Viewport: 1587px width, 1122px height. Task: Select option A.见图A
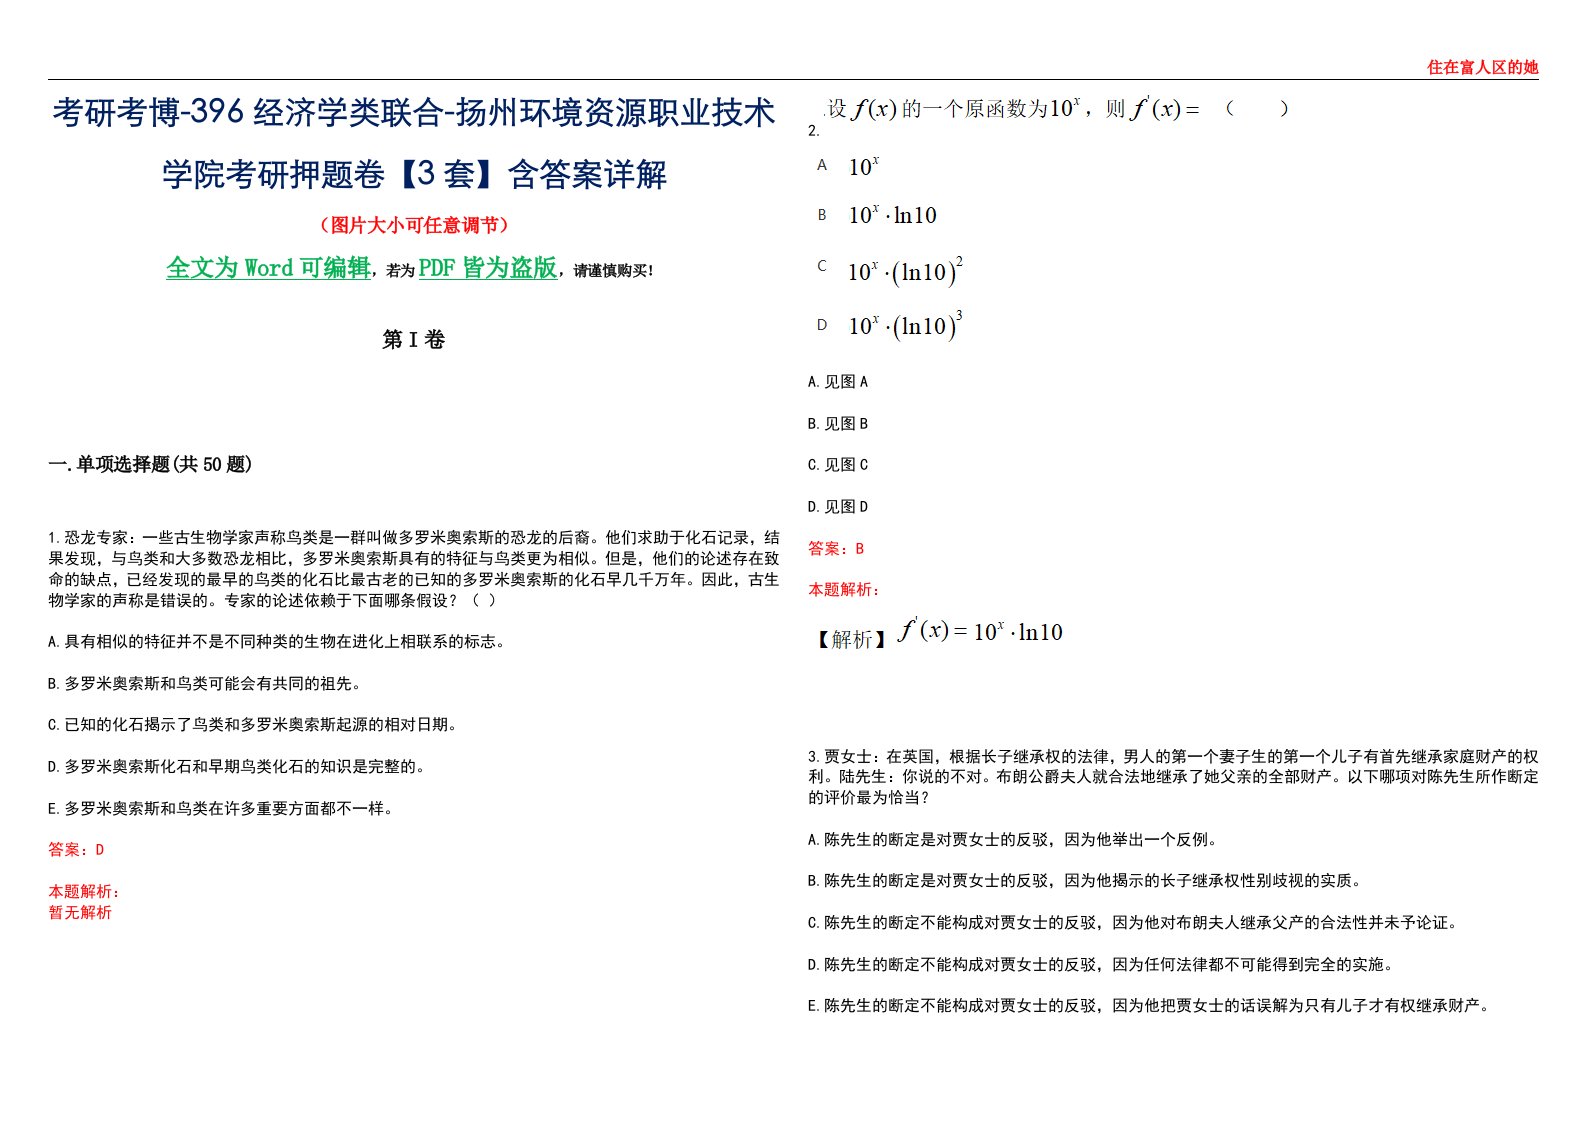838,382
